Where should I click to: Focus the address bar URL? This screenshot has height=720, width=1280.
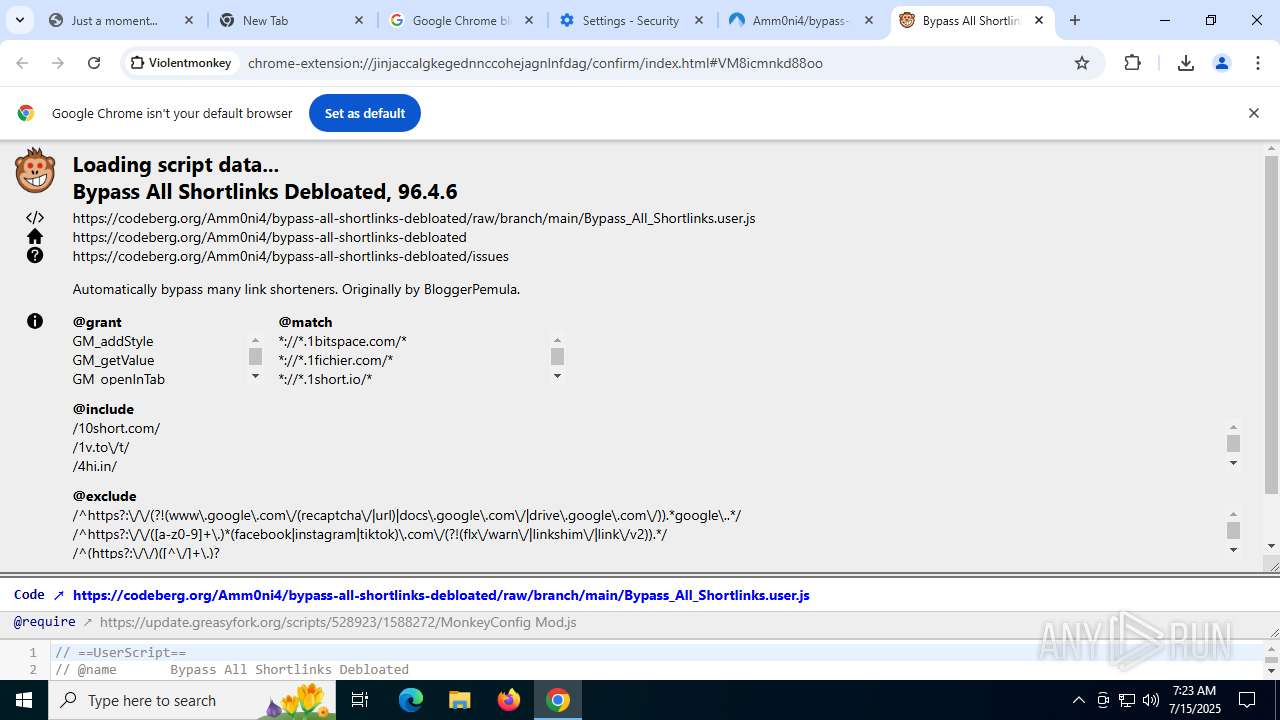coord(535,63)
